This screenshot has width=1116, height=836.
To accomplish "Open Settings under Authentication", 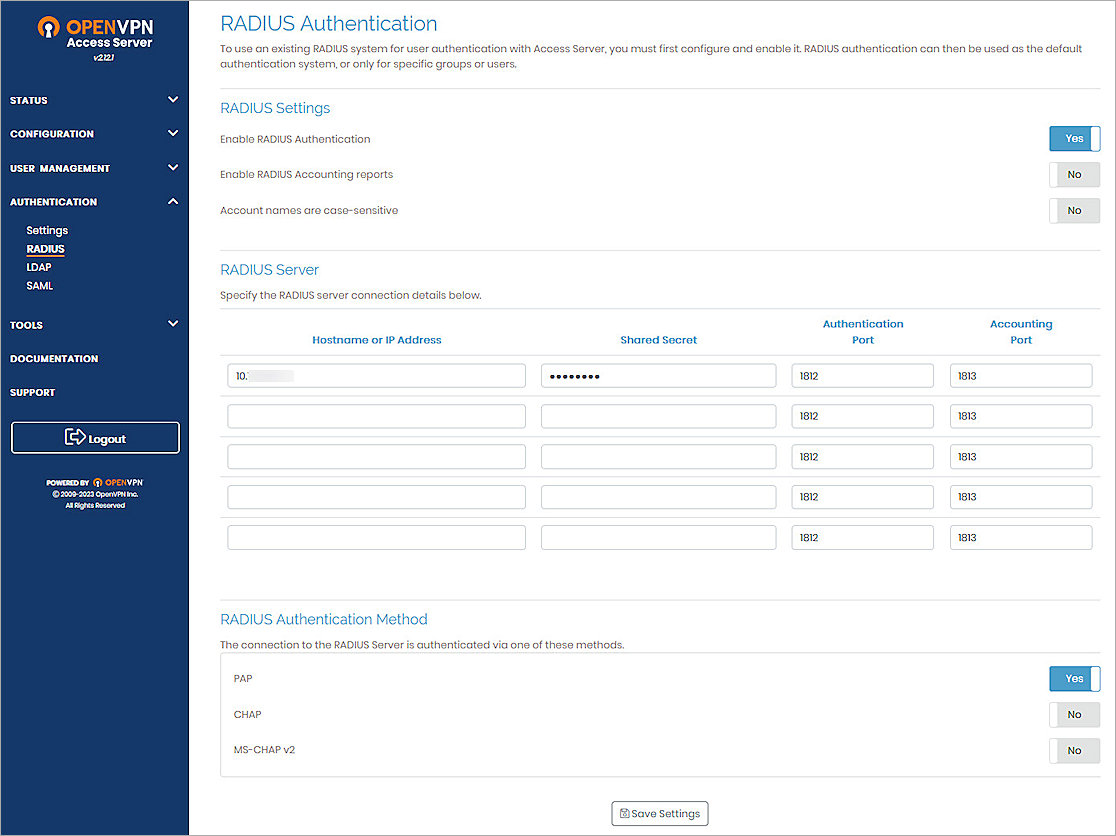I will [46, 229].
